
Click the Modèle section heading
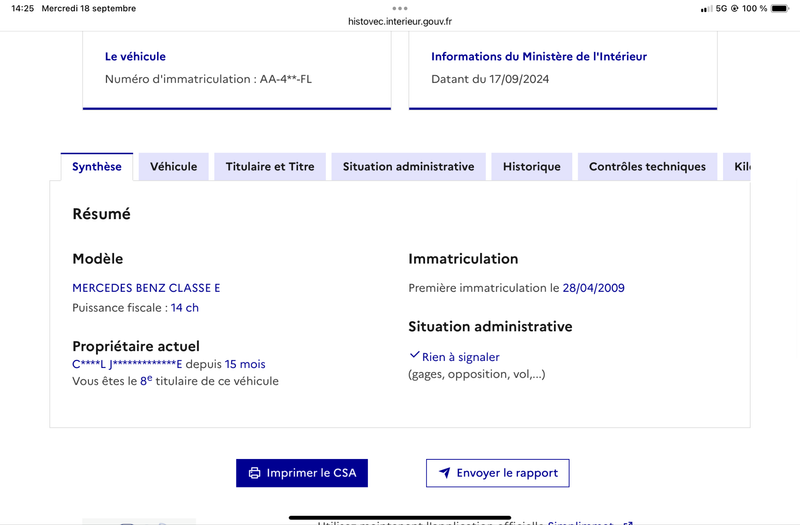(97, 259)
